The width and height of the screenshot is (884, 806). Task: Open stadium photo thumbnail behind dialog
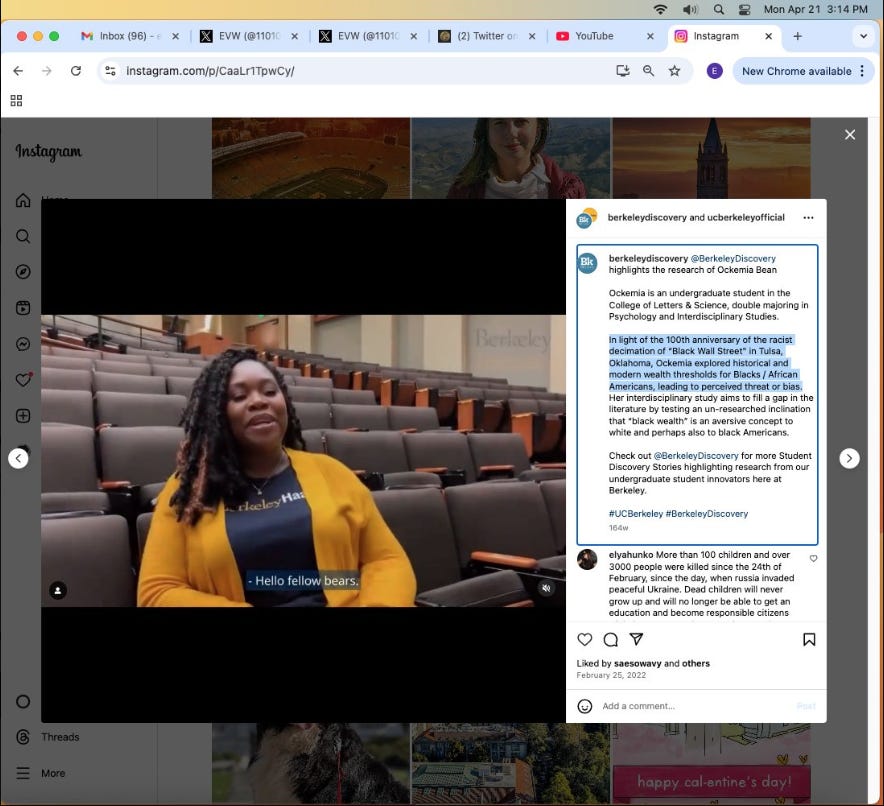pos(311,158)
